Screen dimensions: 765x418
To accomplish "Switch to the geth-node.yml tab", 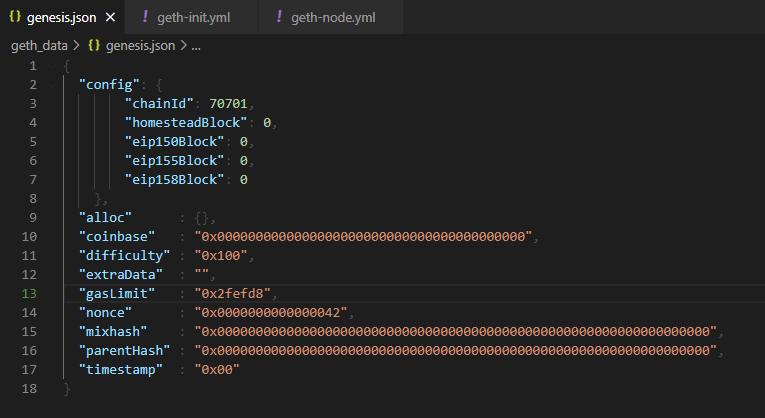I will (x=331, y=17).
